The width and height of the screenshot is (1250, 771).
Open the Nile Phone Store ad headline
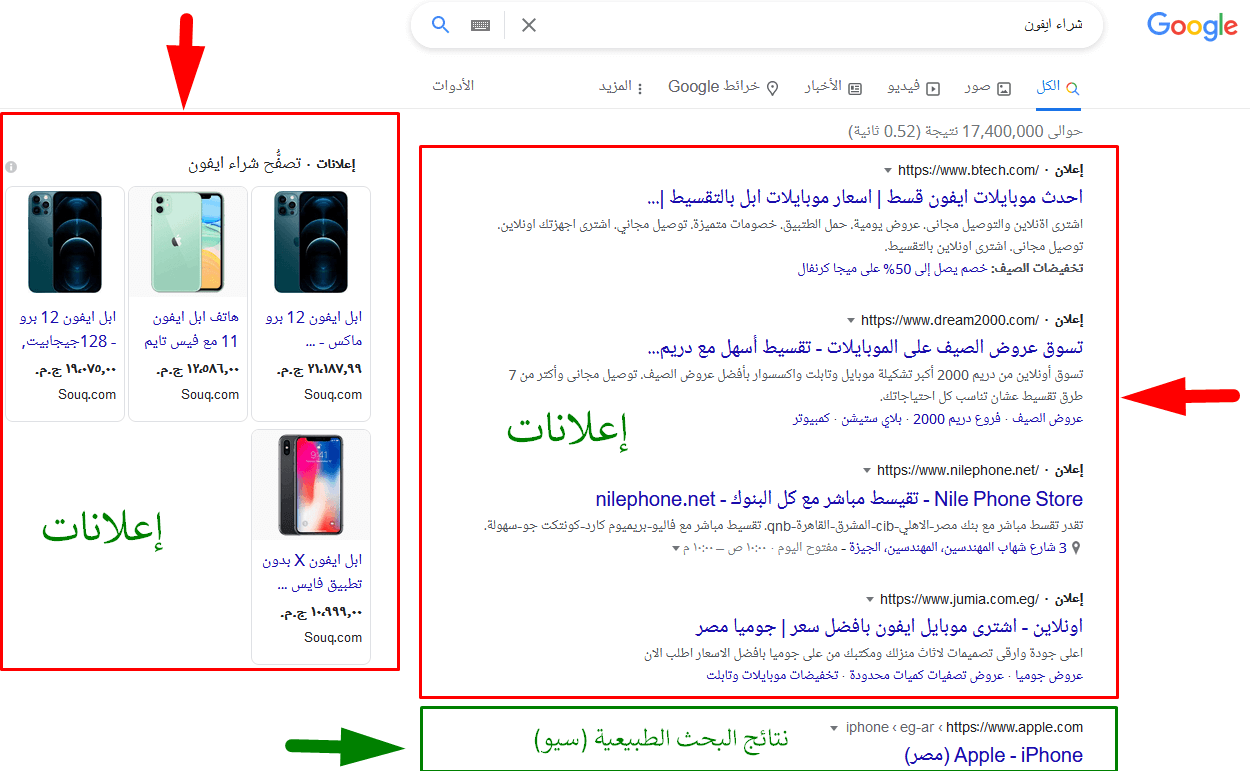[x=839, y=499]
